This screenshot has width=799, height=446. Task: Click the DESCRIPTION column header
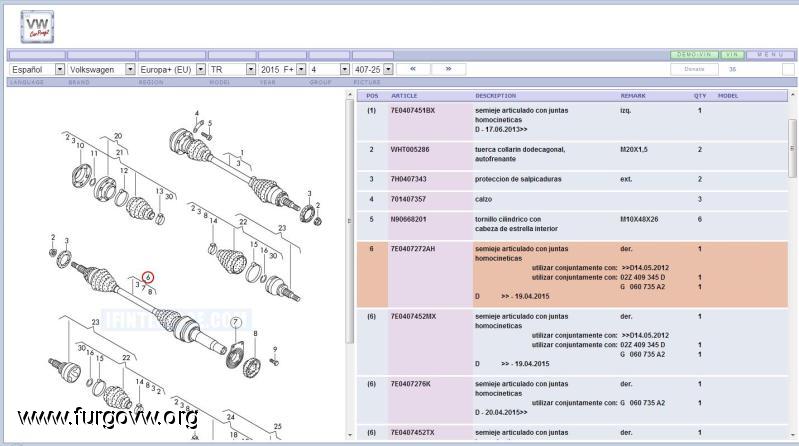click(495, 96)
